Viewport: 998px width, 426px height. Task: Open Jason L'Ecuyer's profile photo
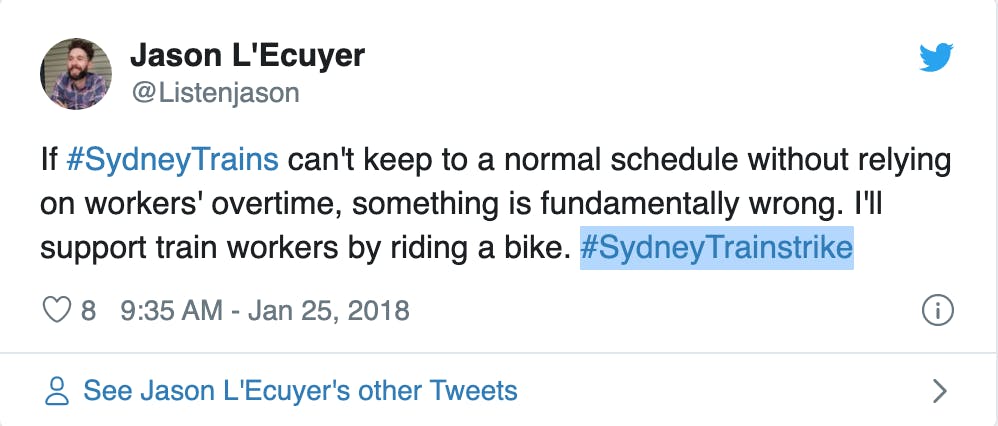[76, 74]
